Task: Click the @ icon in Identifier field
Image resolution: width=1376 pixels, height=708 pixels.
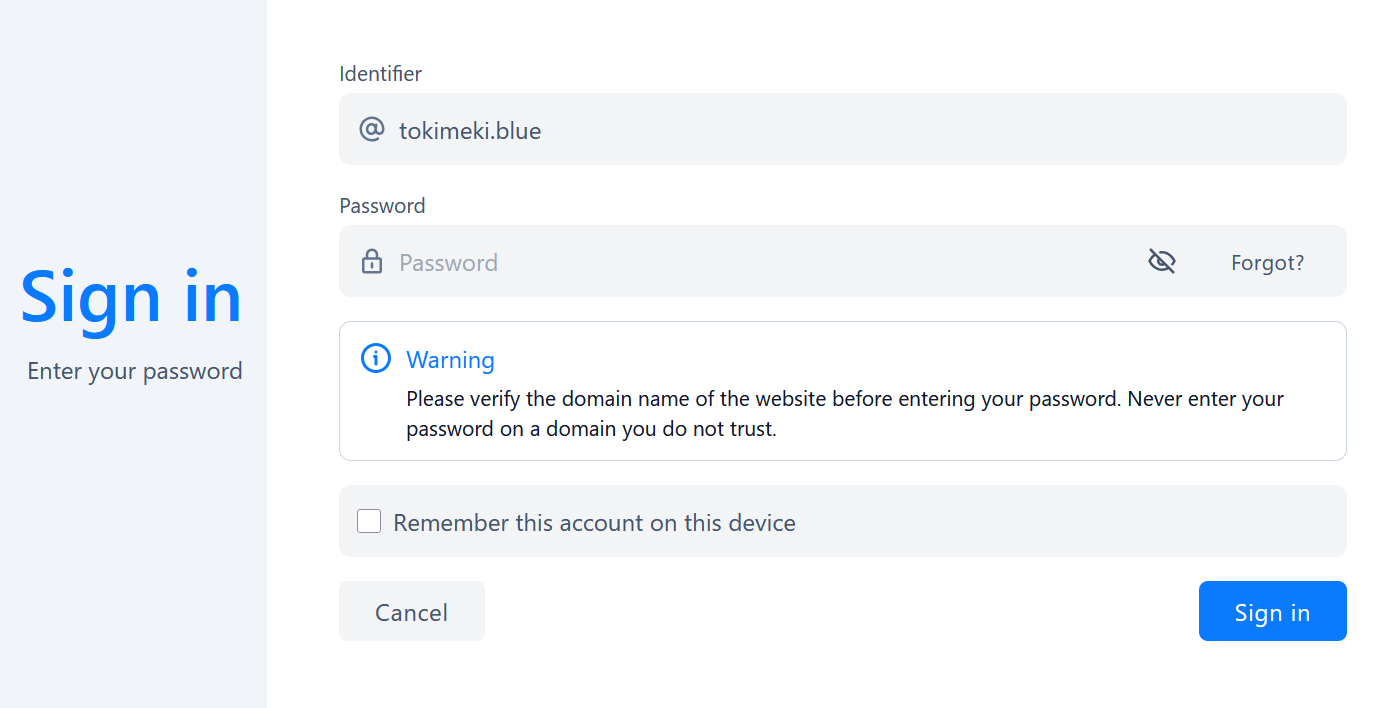Action: pos(371,129)
